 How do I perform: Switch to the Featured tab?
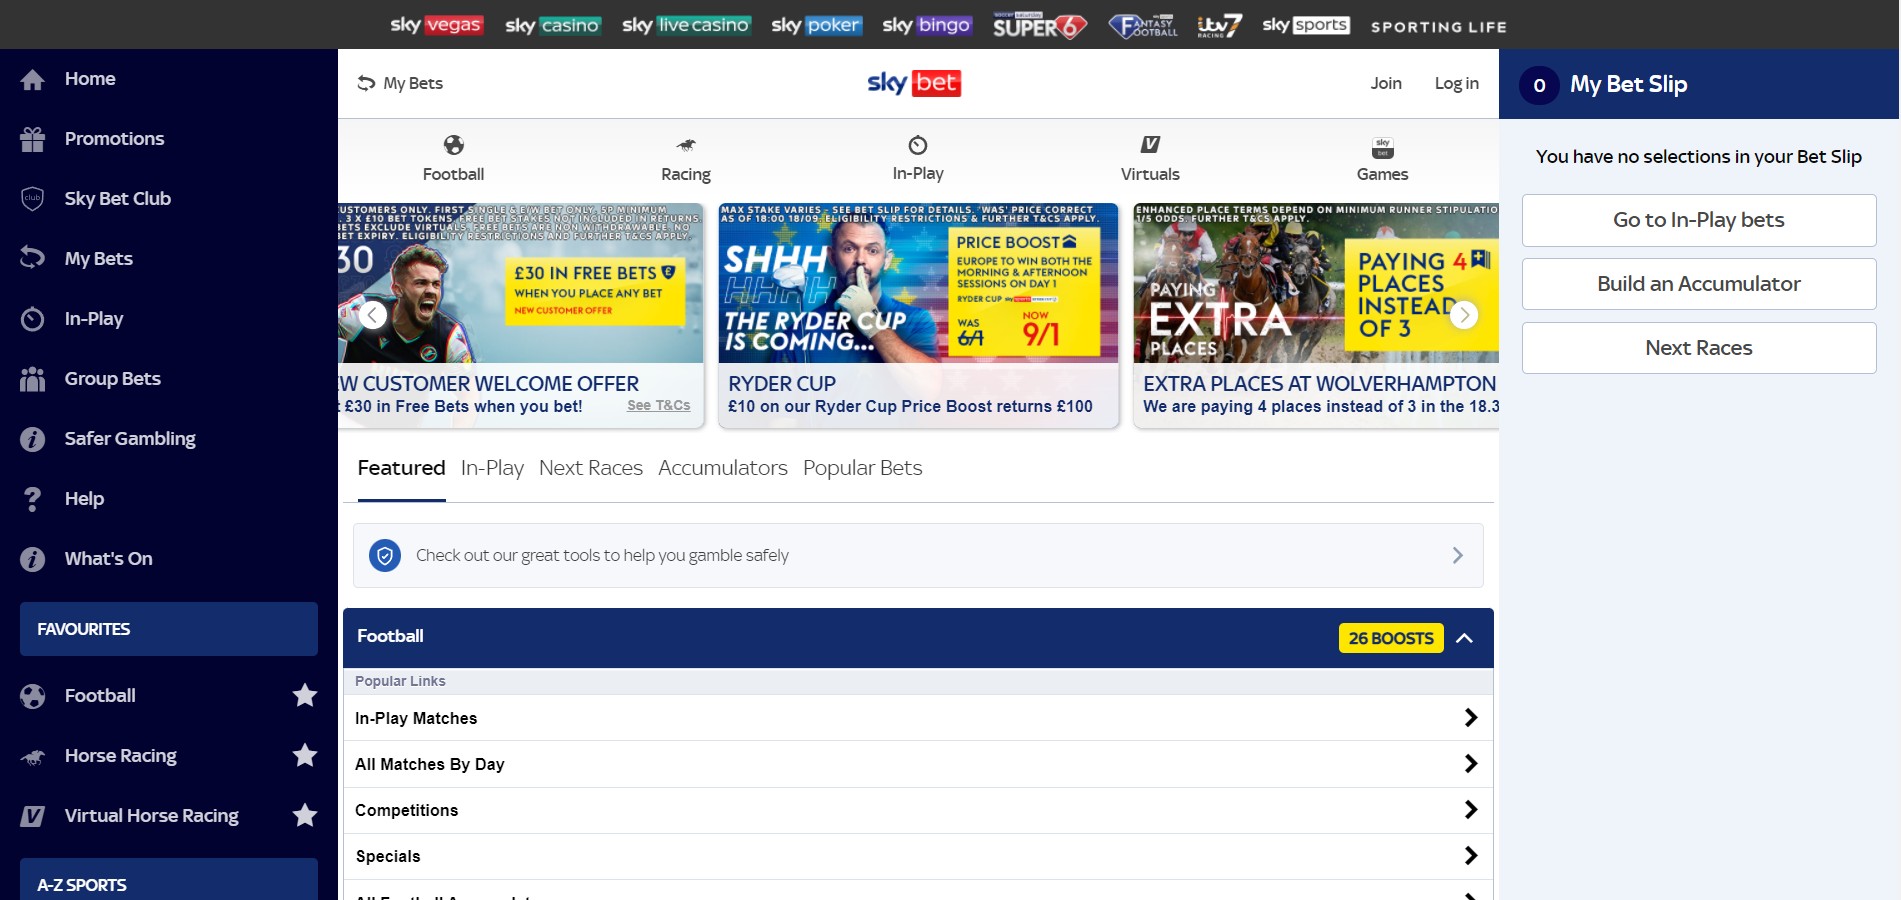pyautogui.click(x=401, y=468)
